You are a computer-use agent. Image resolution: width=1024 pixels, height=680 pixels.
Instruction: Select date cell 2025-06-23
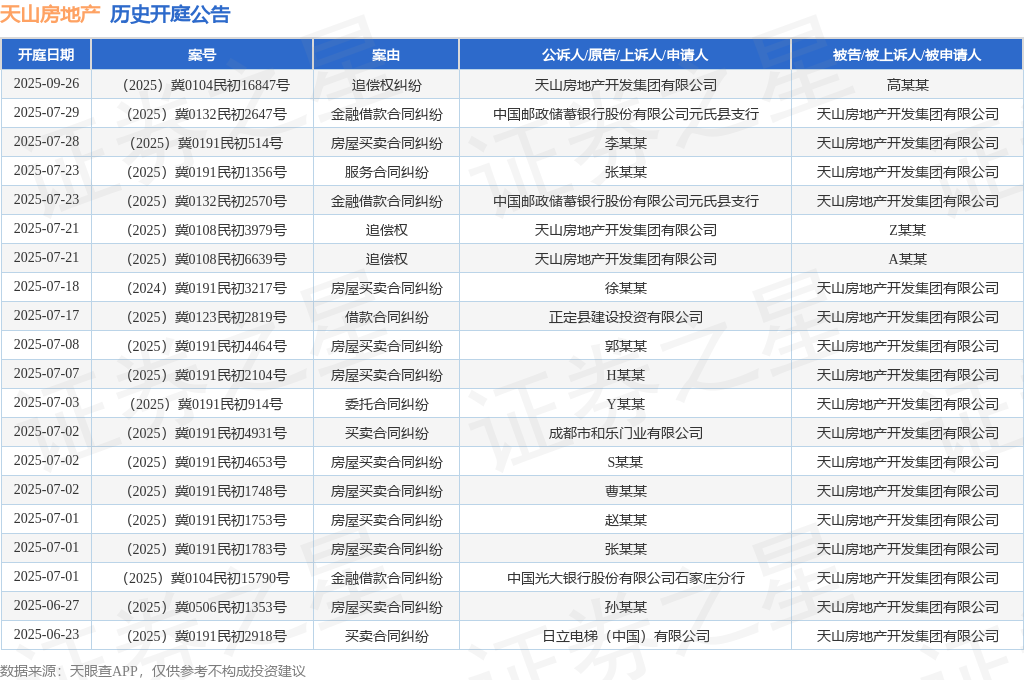tap(46, 635)
